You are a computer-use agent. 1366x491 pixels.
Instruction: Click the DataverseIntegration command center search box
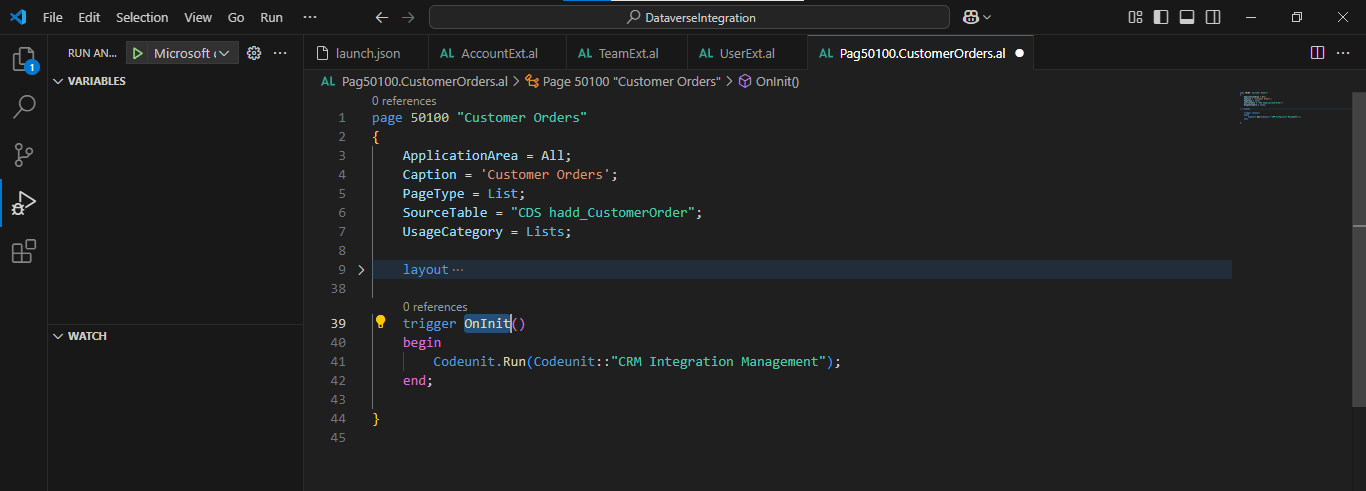pos(689,17)
